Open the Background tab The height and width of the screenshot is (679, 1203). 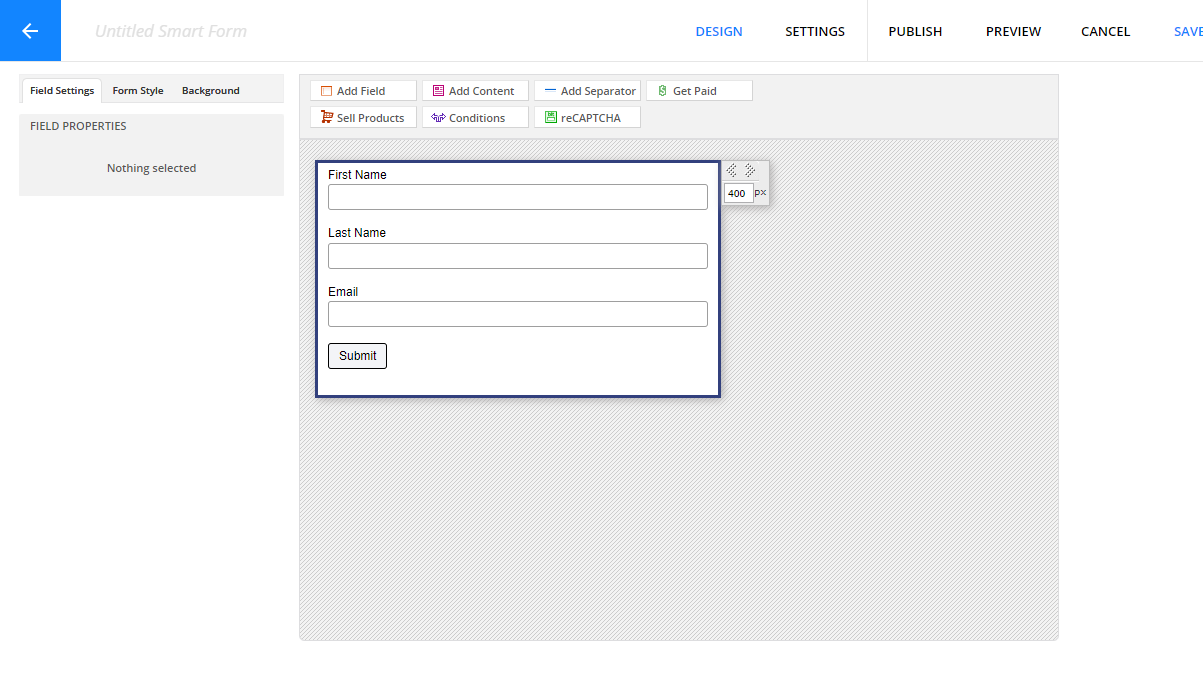coord(210,91)
